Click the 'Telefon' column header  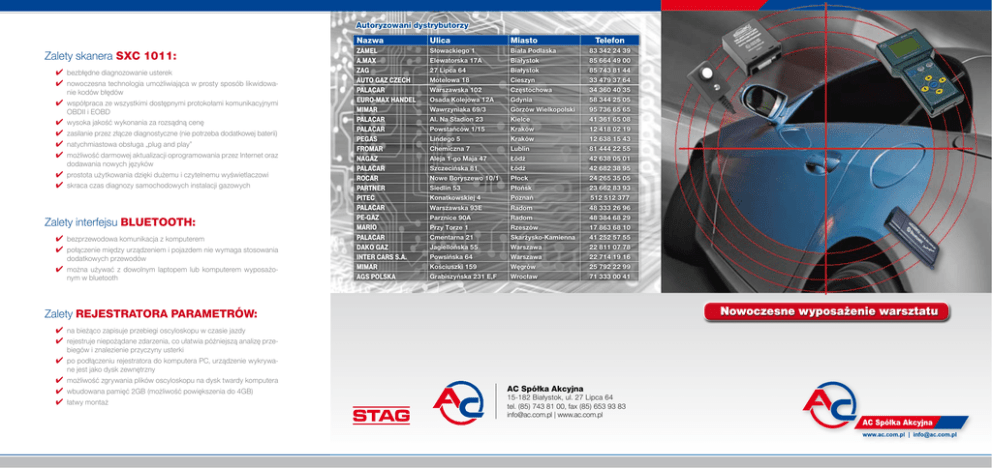[x=609, y=38]
